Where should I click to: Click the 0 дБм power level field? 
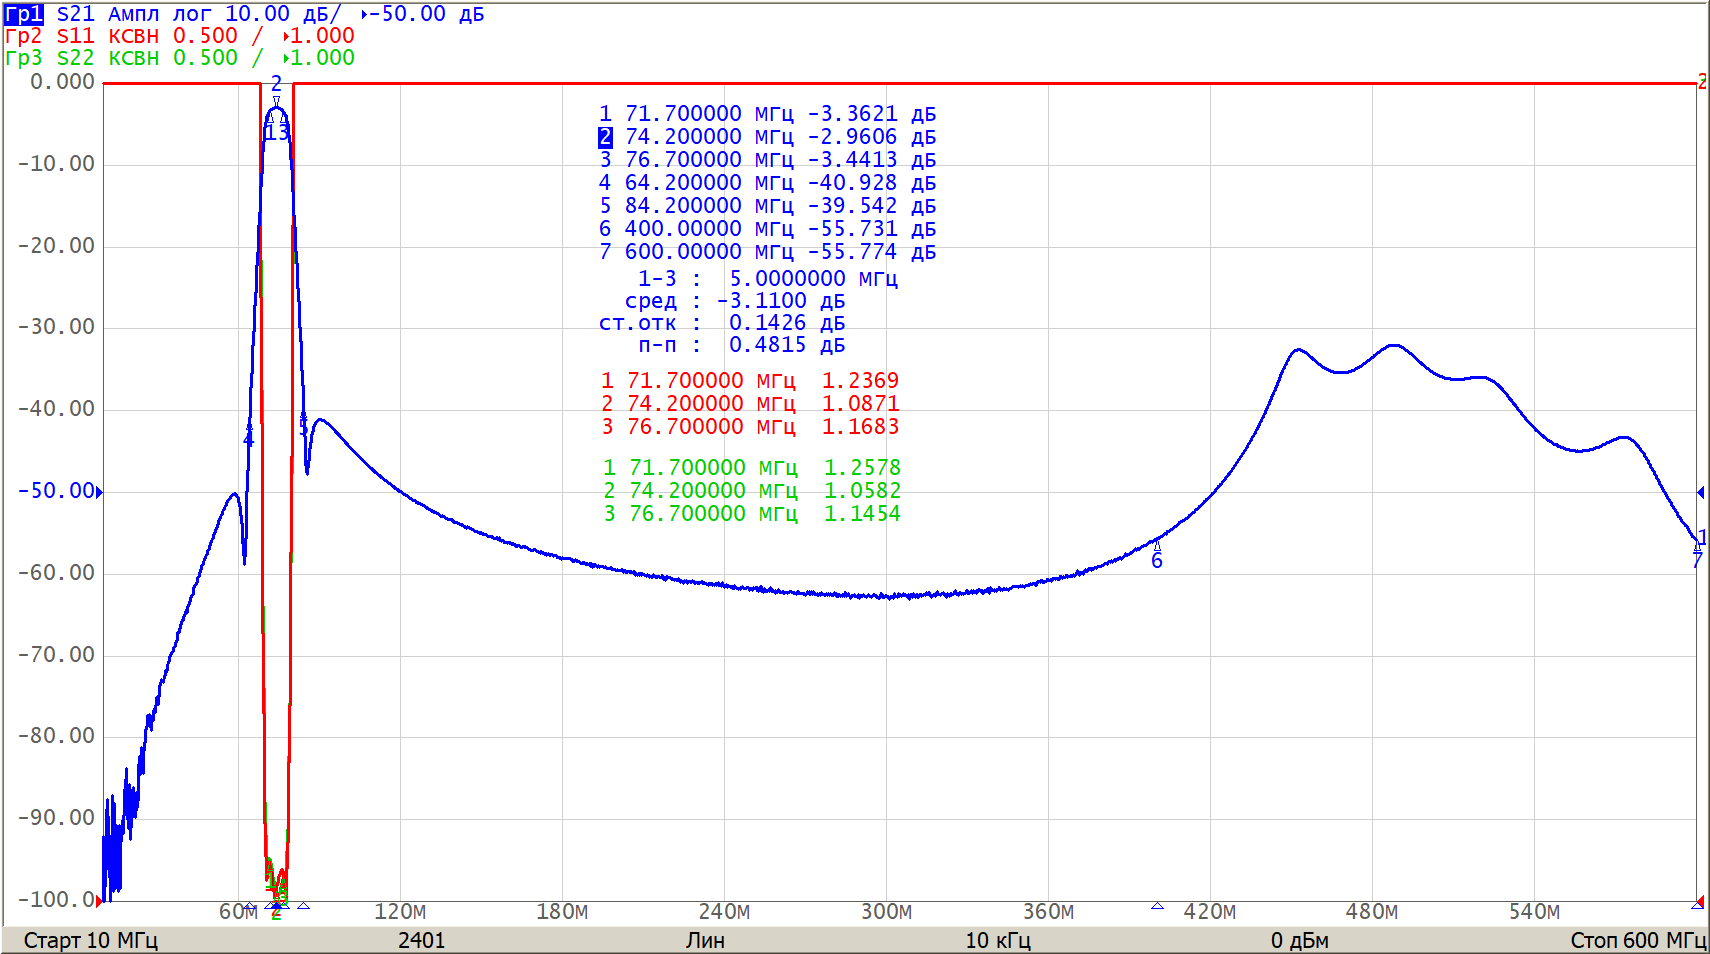click(1299, 940)
